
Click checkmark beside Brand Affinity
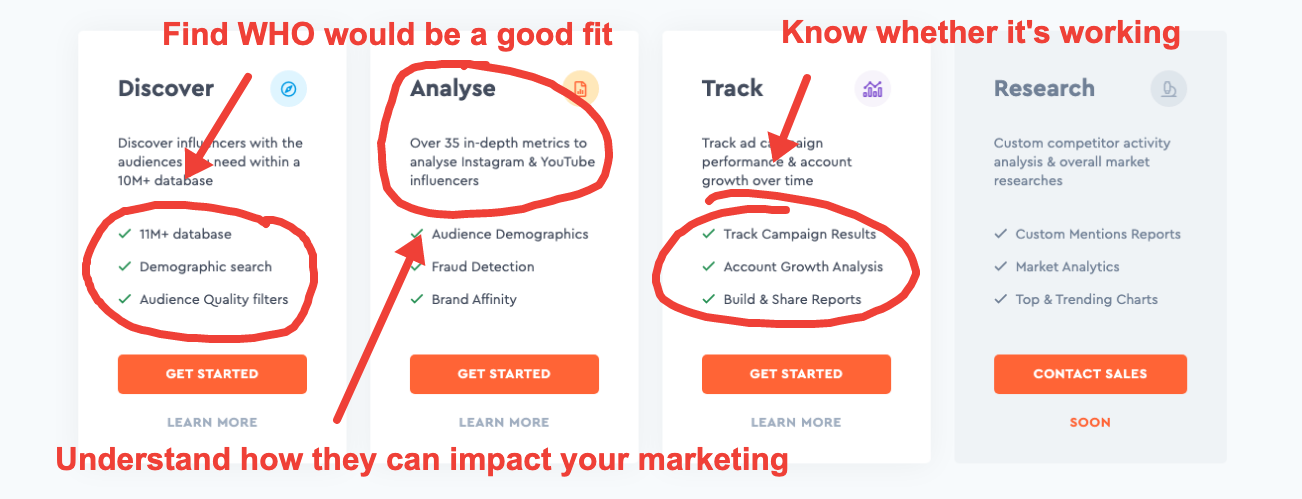point(416,299)
